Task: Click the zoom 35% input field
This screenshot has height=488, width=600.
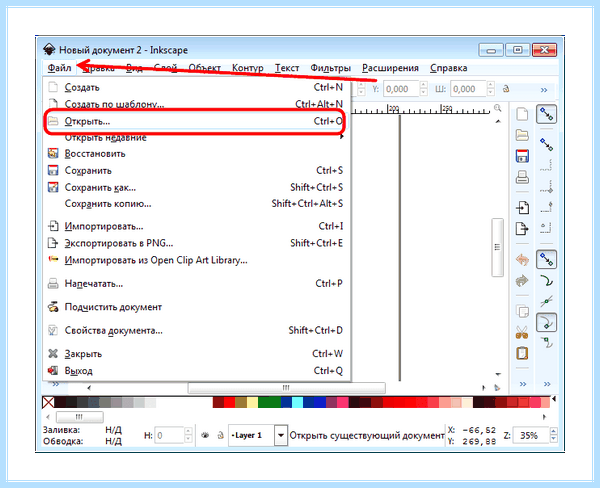Action: 531,435
